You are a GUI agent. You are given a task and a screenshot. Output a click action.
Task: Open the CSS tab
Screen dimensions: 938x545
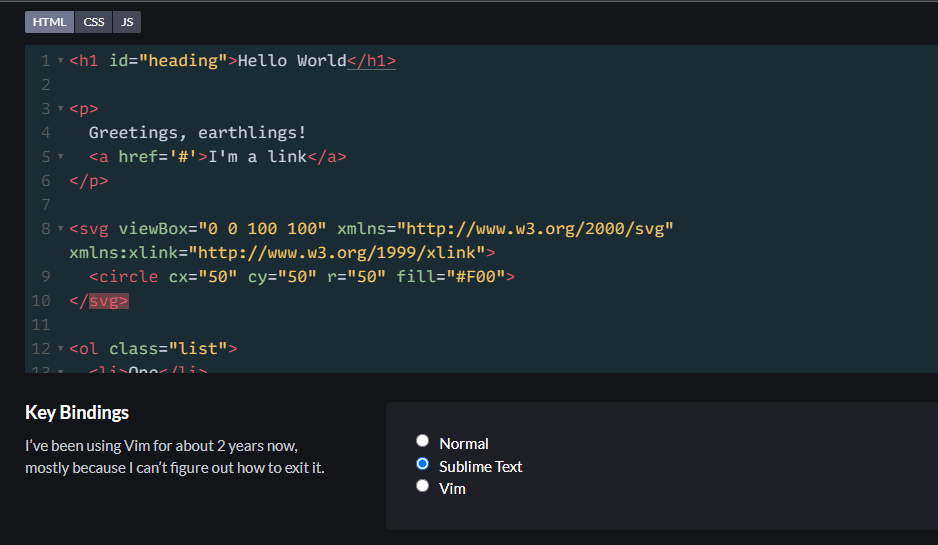pyautogui.click(x=93, y=22)
